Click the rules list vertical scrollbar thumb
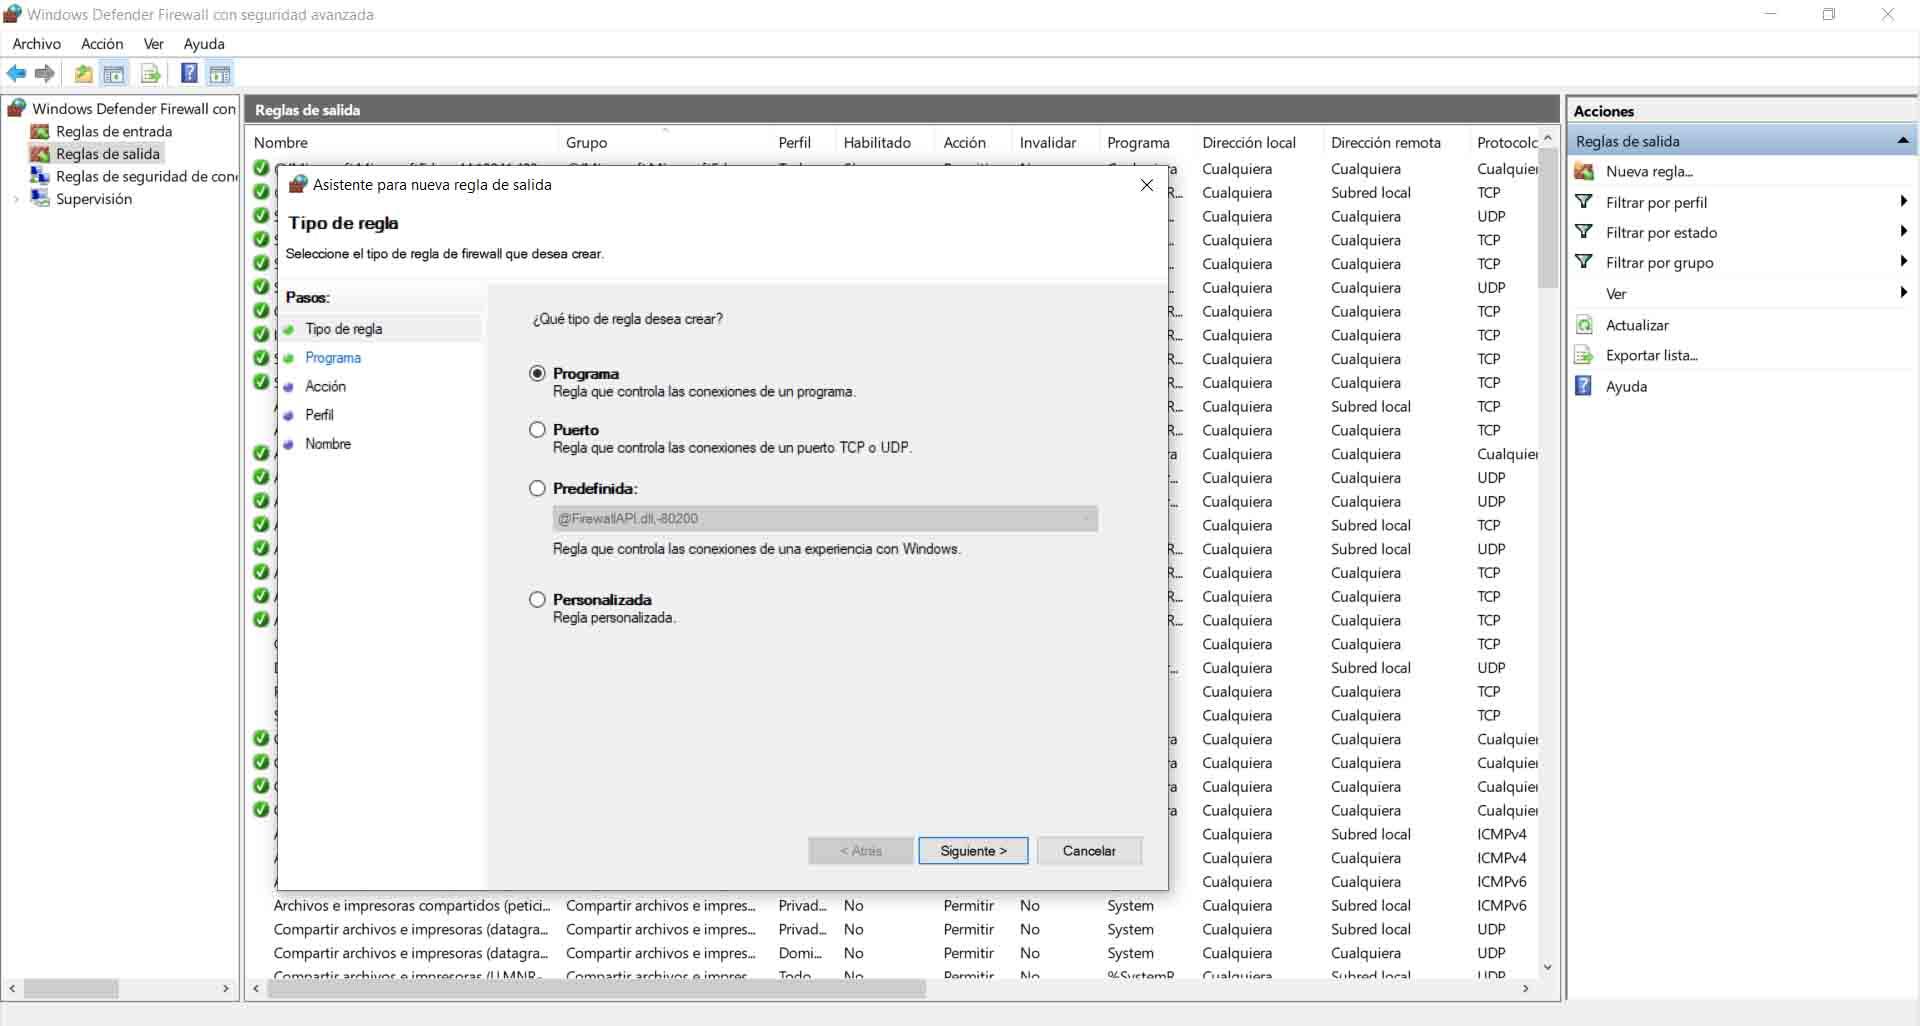The image size is (1920, 1026). tap(1548, 218)
